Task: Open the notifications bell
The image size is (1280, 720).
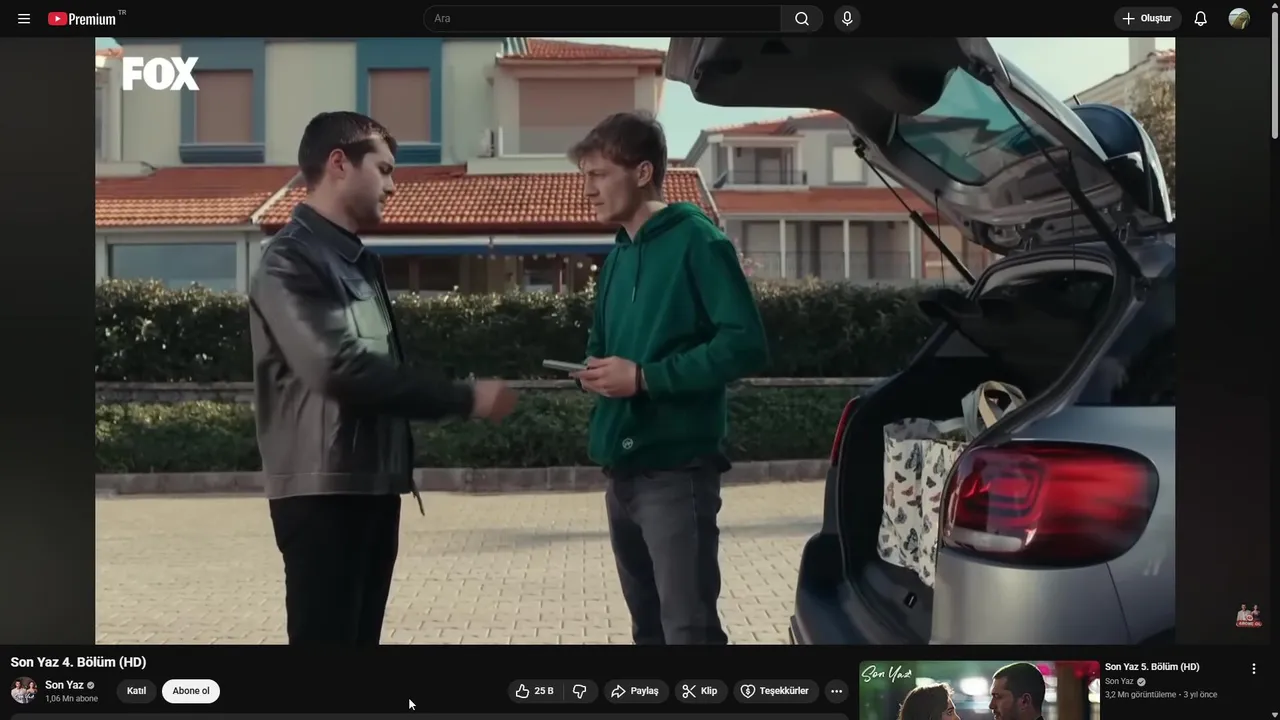Action: 1201,19
